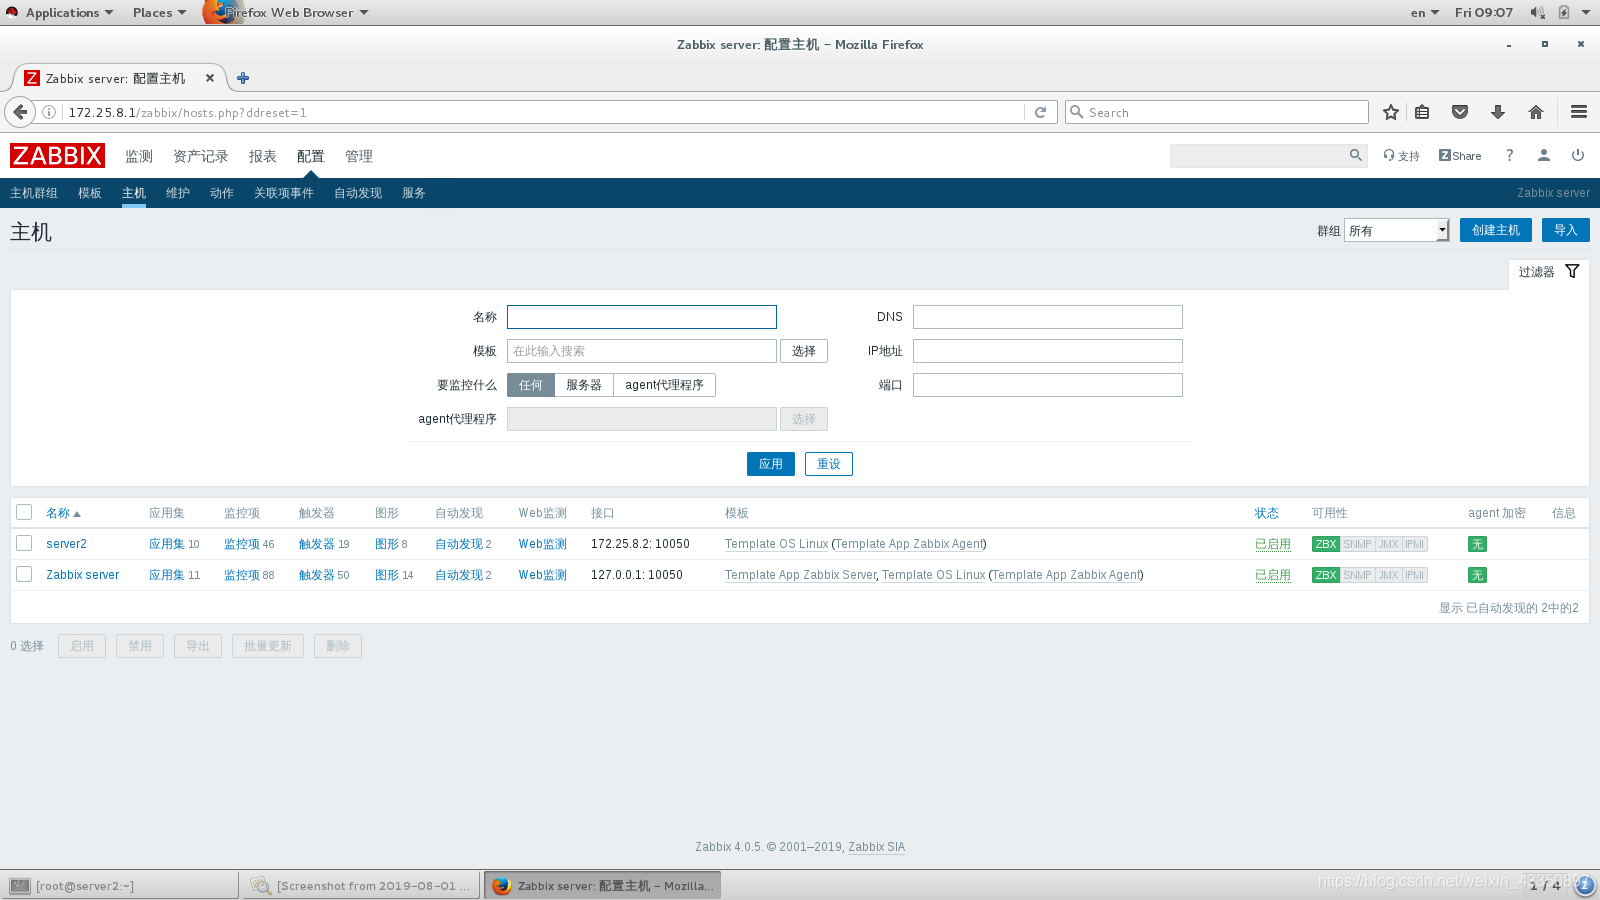Switch to 模板 submenu

click(90, 193)
